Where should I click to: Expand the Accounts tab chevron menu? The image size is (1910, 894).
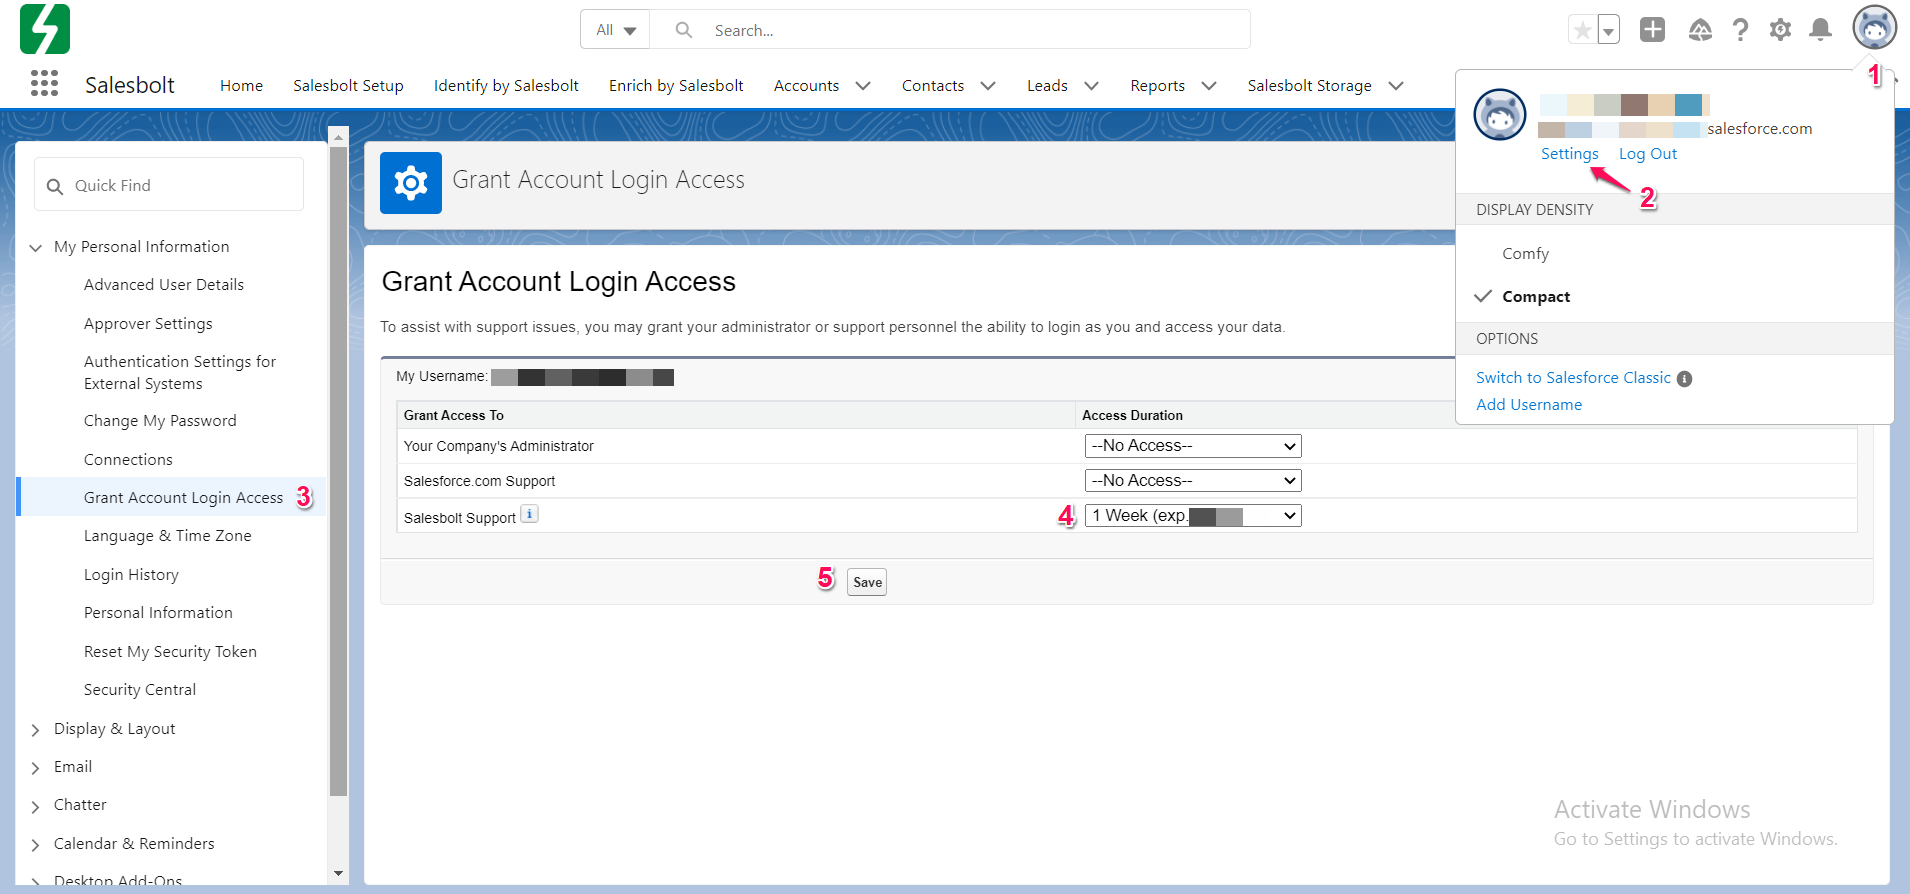click(x=863, y=86)
